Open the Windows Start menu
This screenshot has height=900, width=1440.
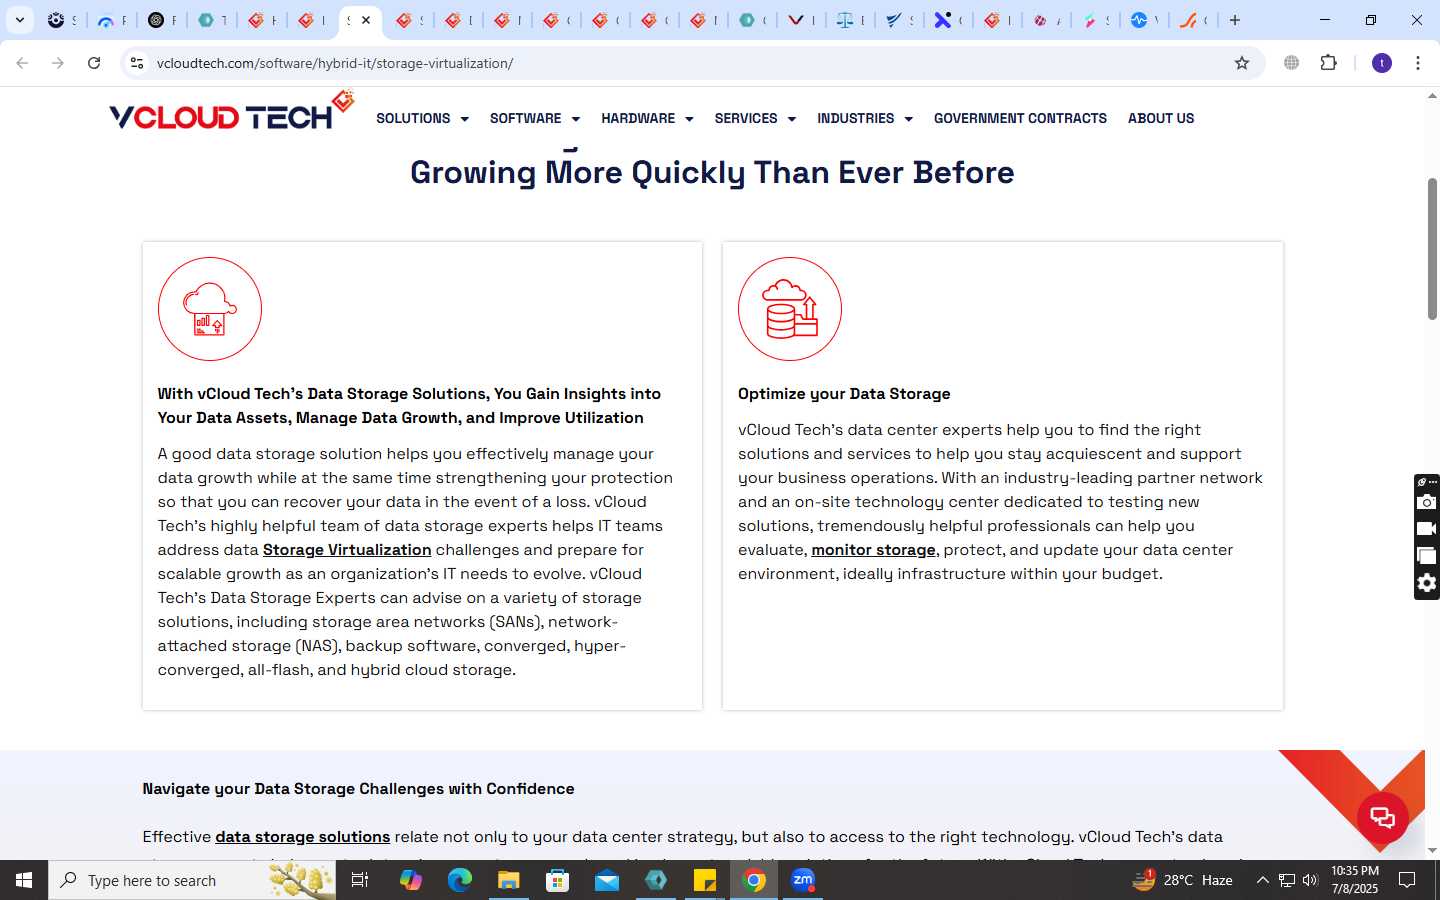(x=24, y=880)
